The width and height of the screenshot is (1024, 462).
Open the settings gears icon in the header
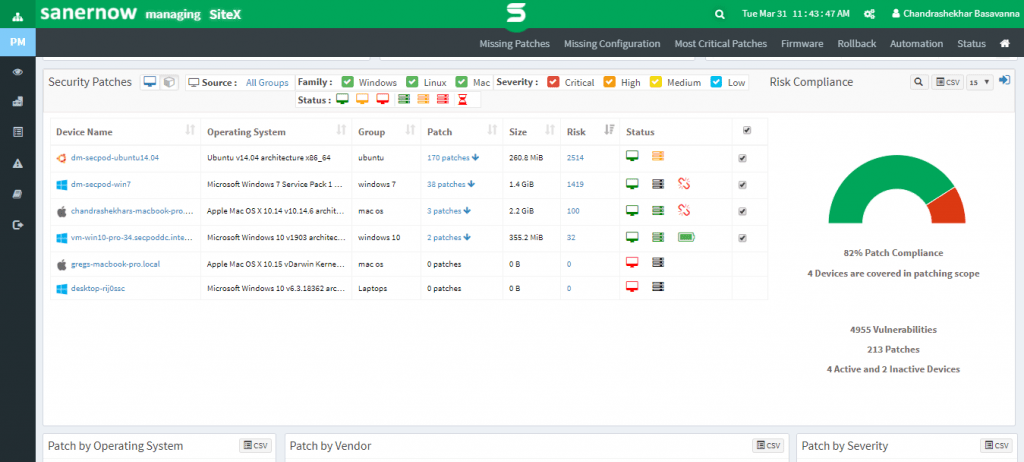coord(869,14)
